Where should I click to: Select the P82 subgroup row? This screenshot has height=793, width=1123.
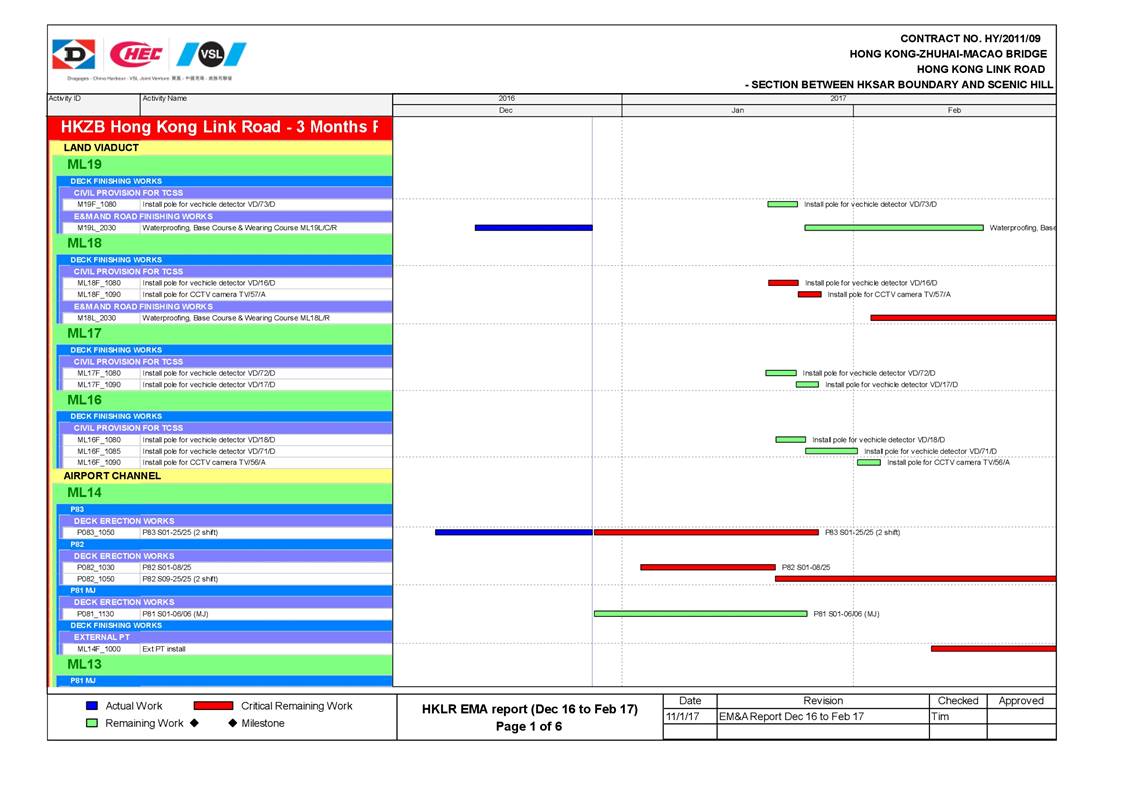tap(224, 544)
